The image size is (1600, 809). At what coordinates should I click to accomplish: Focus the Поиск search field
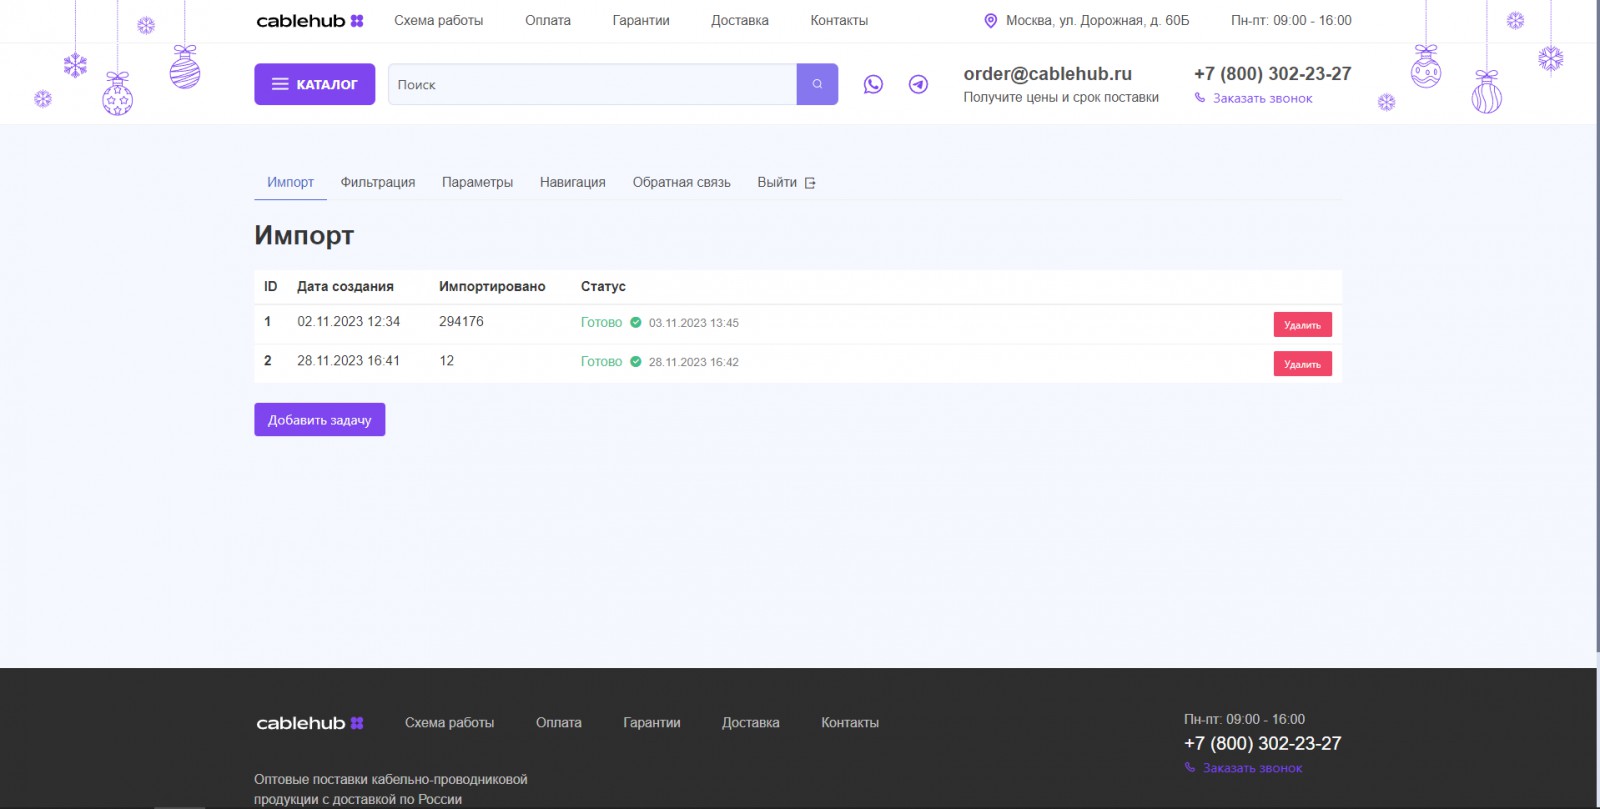pyautogui.click(x=592, y=84)
